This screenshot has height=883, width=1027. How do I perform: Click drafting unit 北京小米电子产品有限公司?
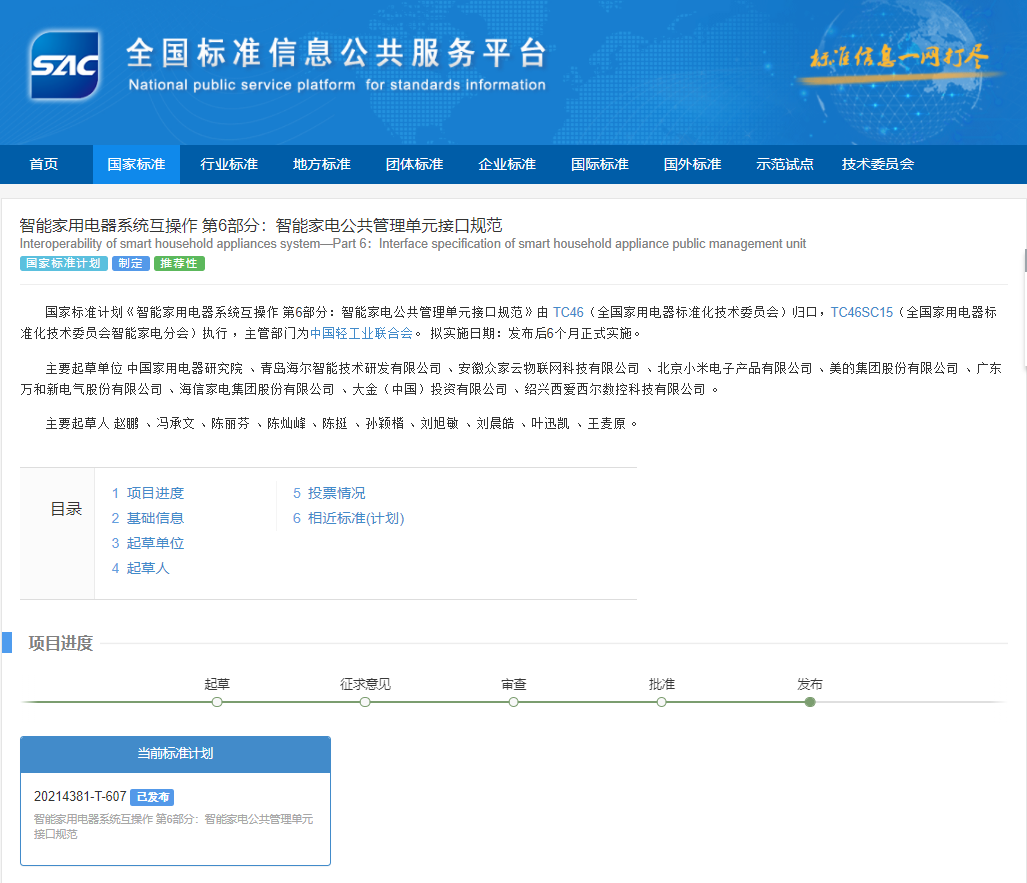pos(734,369)
